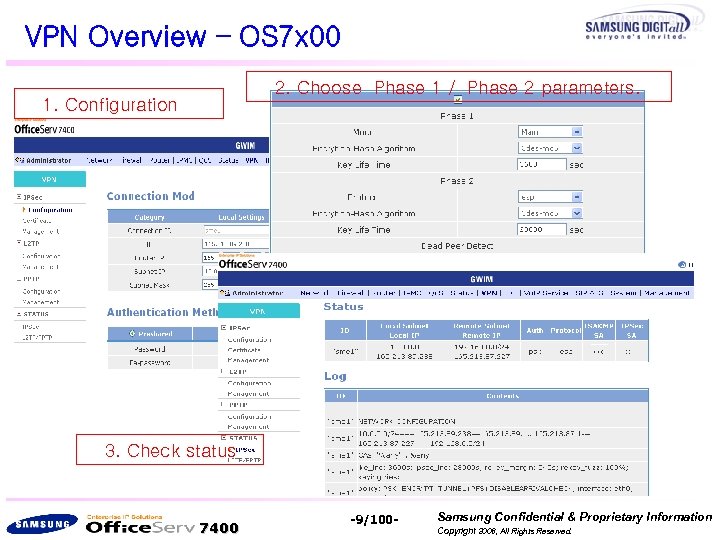Viewport: 720px width, 540px height.
Task: Select Configuration under L2TP in status sidebar
Action: click(x=249, y=382)
